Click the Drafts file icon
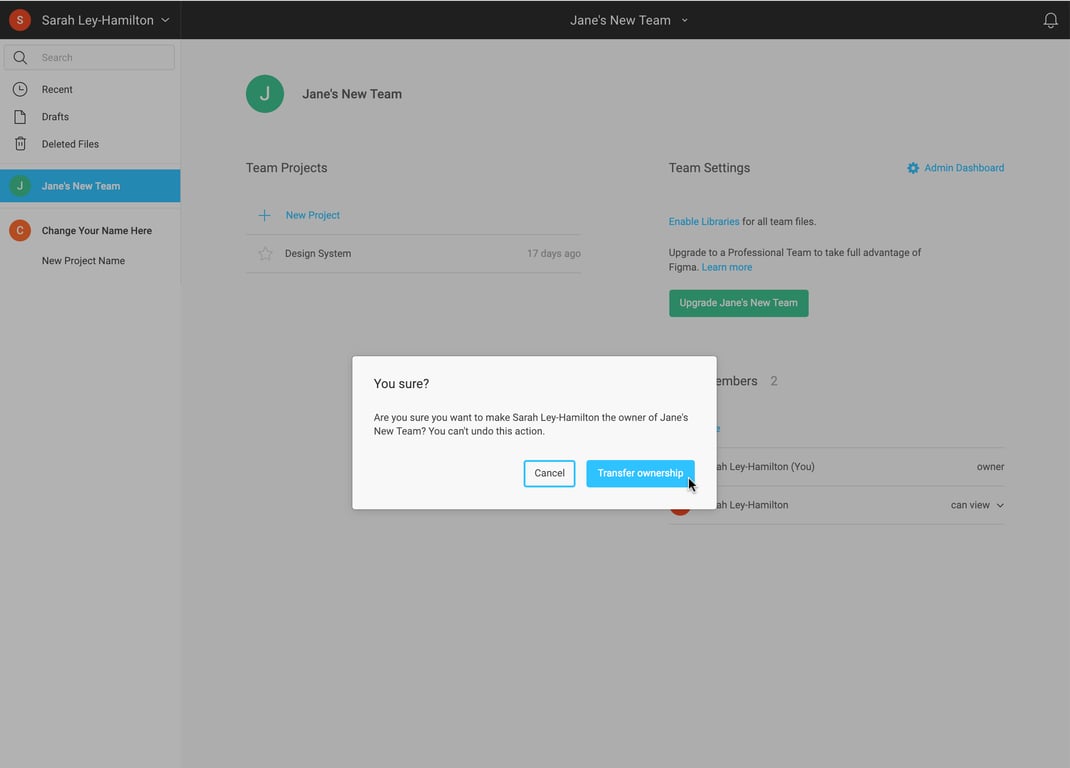This screenshot has height=768, width=1070. (20, 117)
